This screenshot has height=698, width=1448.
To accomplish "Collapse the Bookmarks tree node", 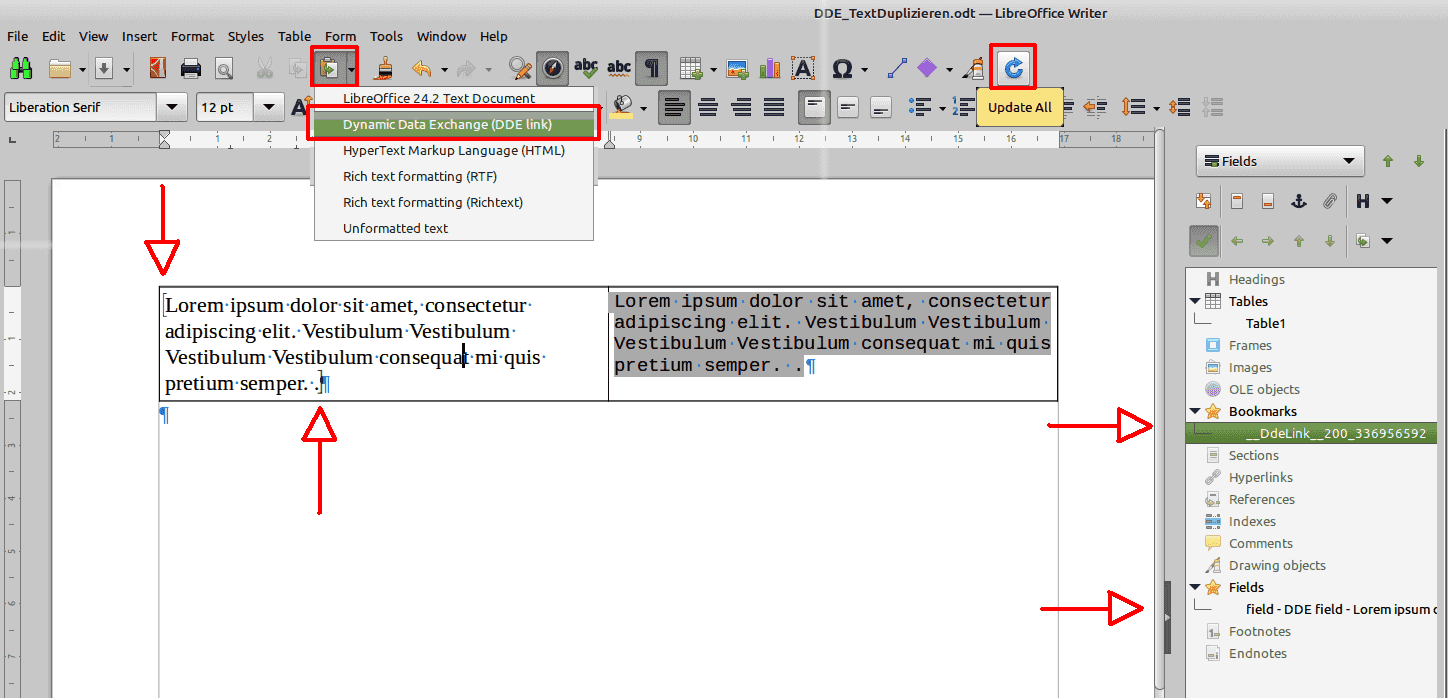I will (x=1195, y=411).
